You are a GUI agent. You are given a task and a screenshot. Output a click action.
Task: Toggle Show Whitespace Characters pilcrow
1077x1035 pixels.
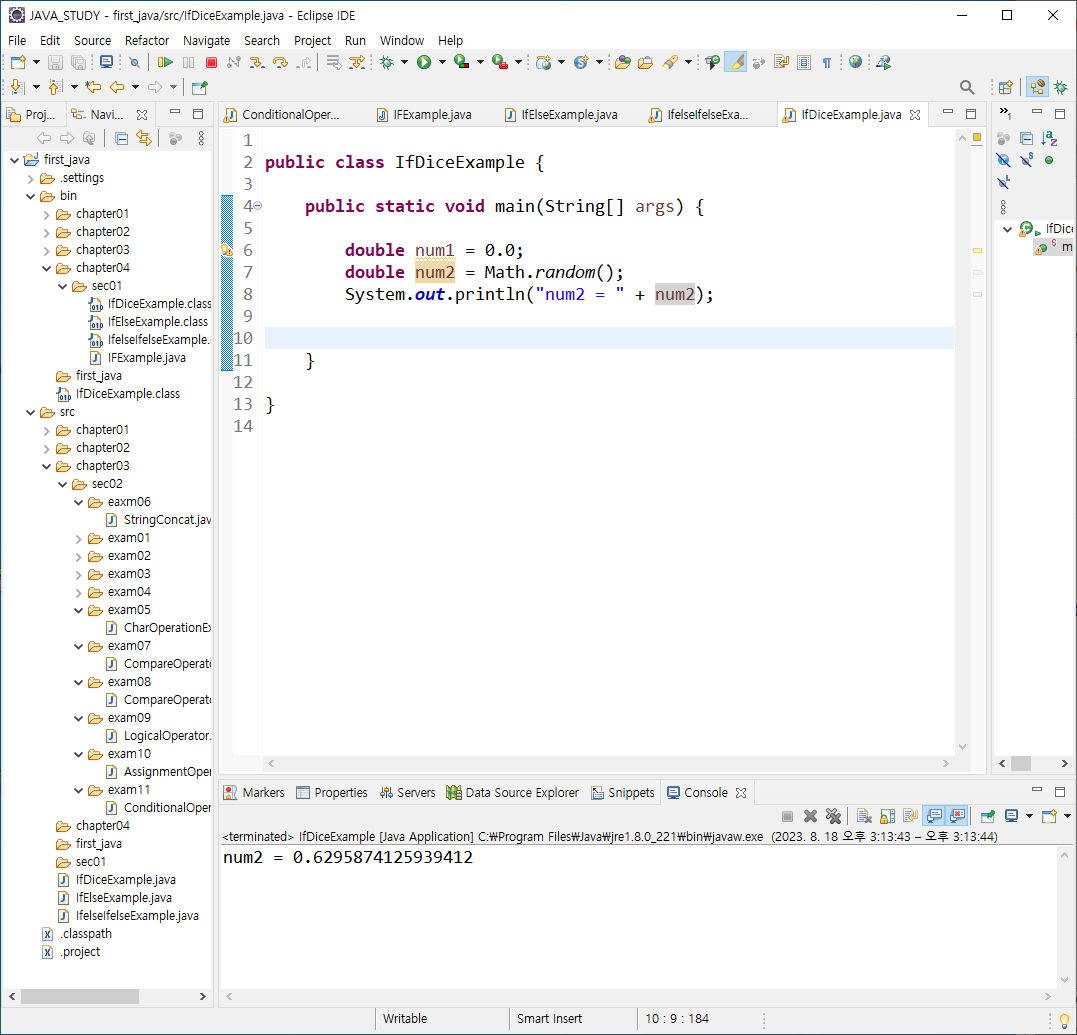click(x=827, y=62)
